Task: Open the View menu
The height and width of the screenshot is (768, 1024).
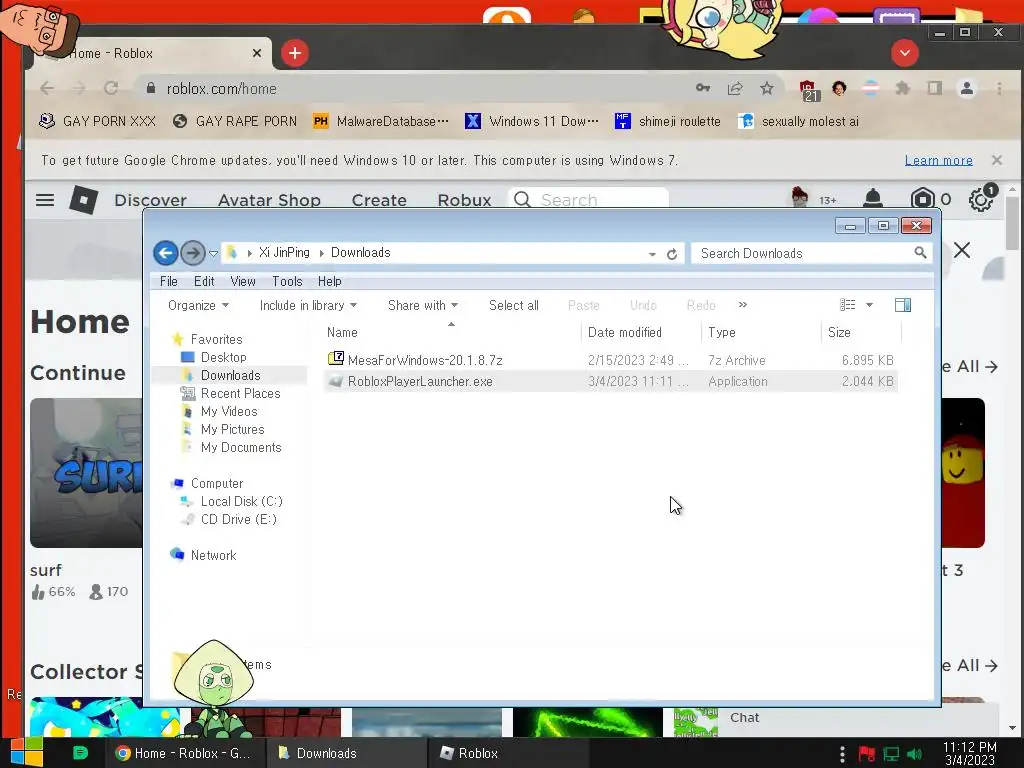Action: tap(242, 281)
